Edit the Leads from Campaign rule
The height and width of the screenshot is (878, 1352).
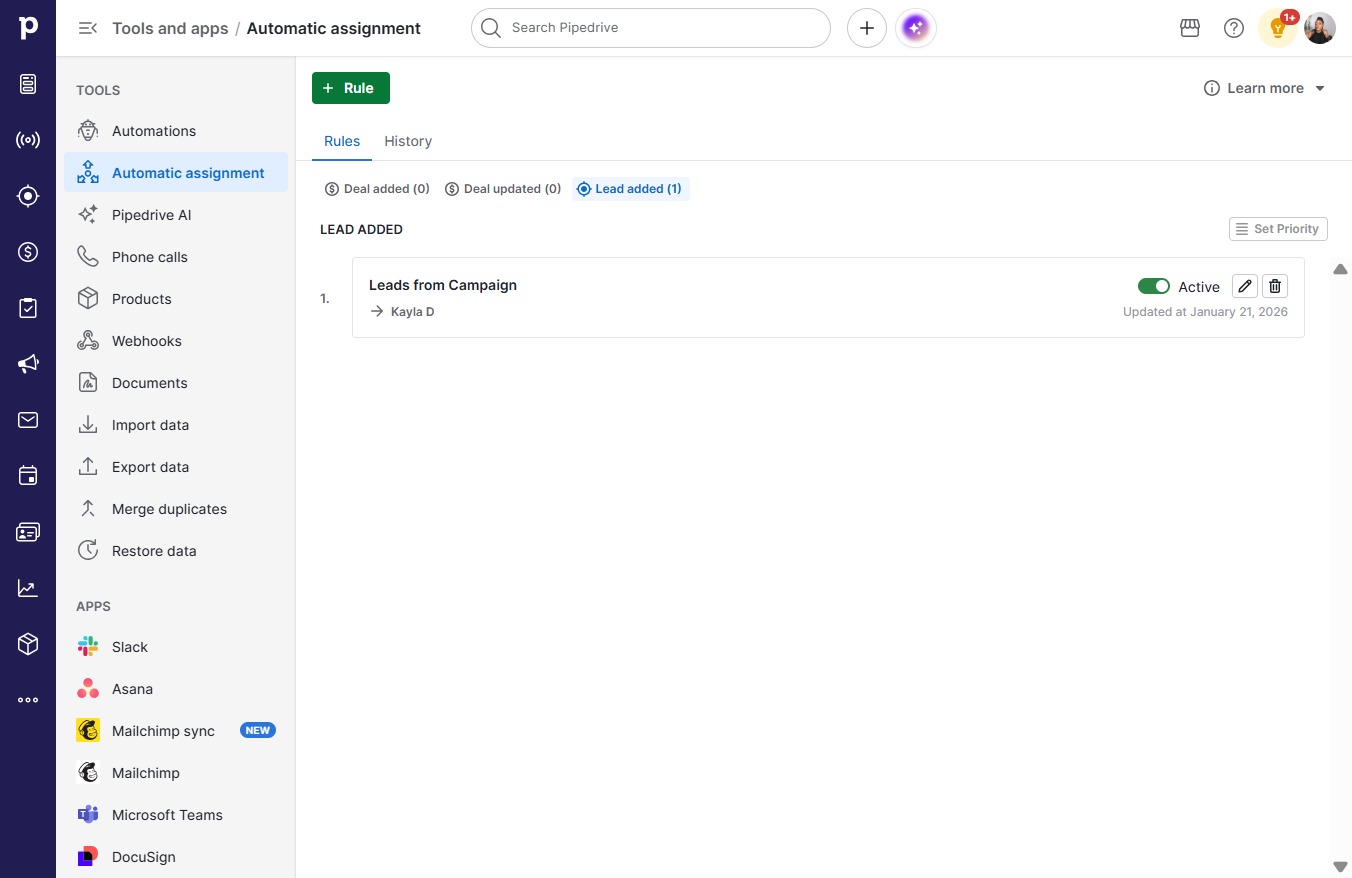pos(1245,286)
